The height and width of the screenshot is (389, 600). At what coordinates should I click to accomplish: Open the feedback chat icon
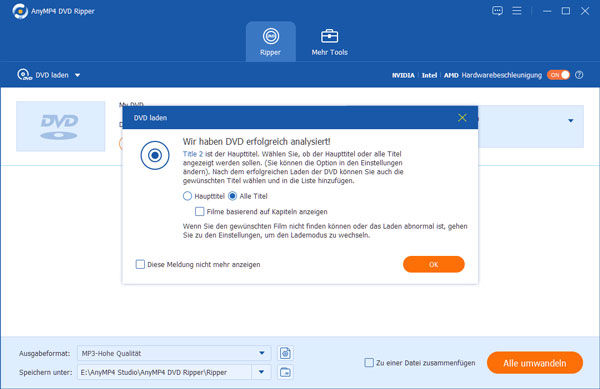click(x=497, y=11)
